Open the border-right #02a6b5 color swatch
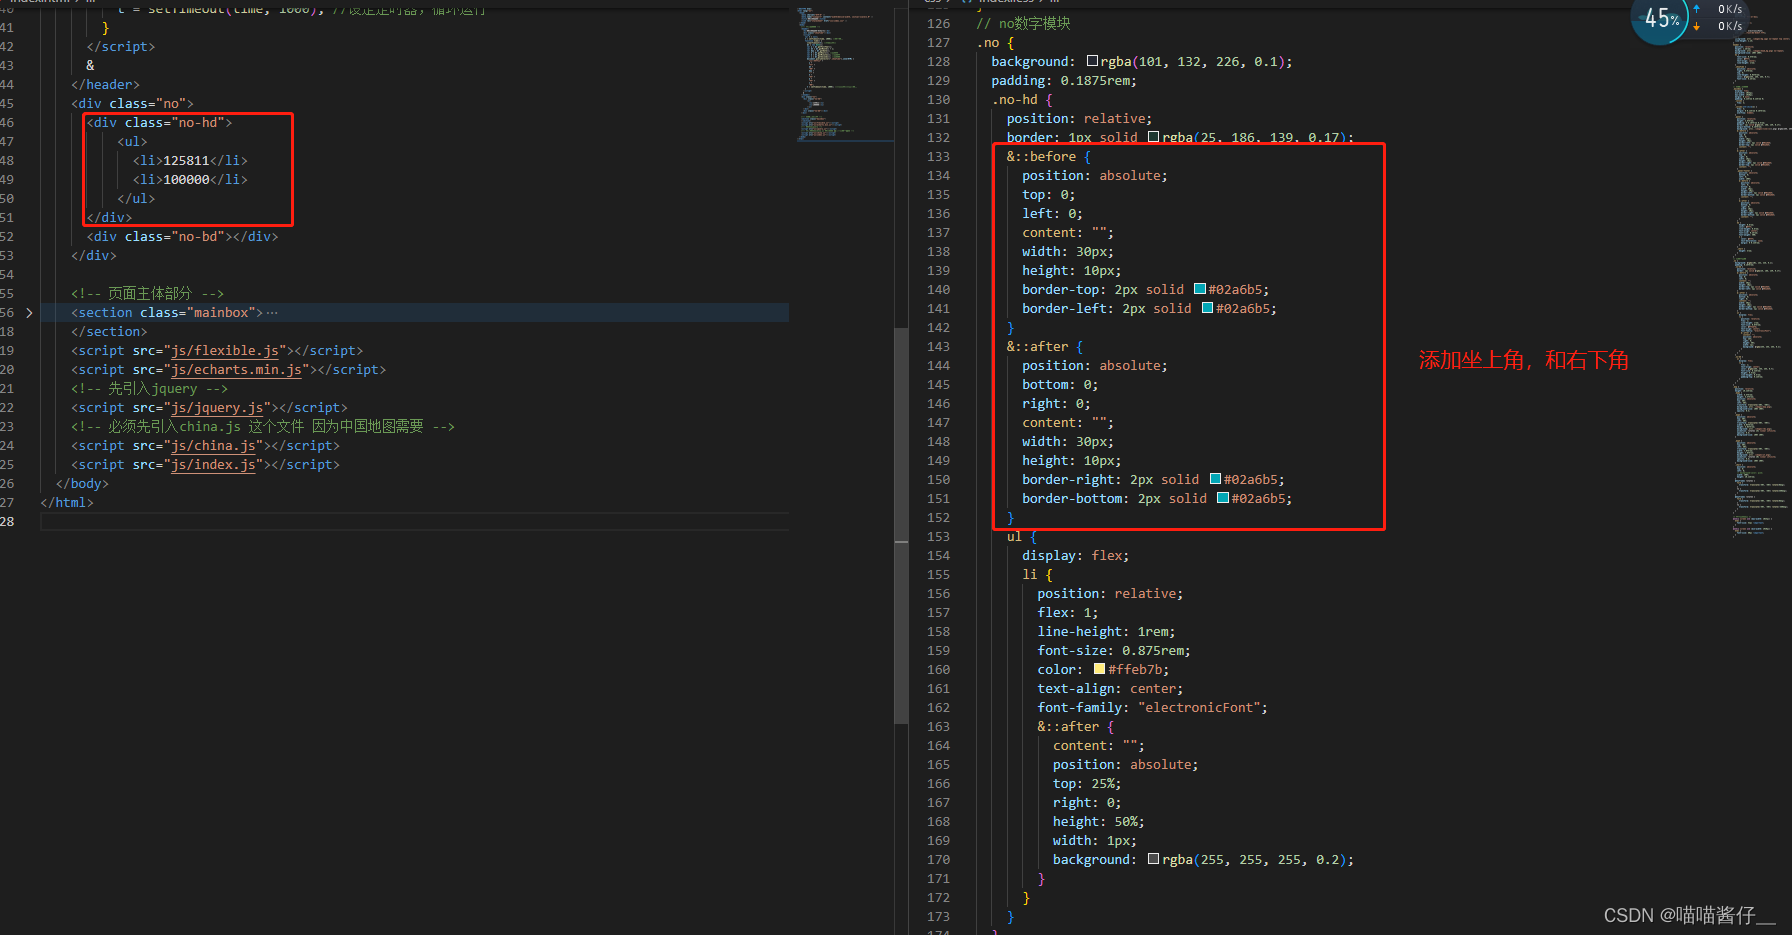The image size is (1792, 935). click(1215, 479)
